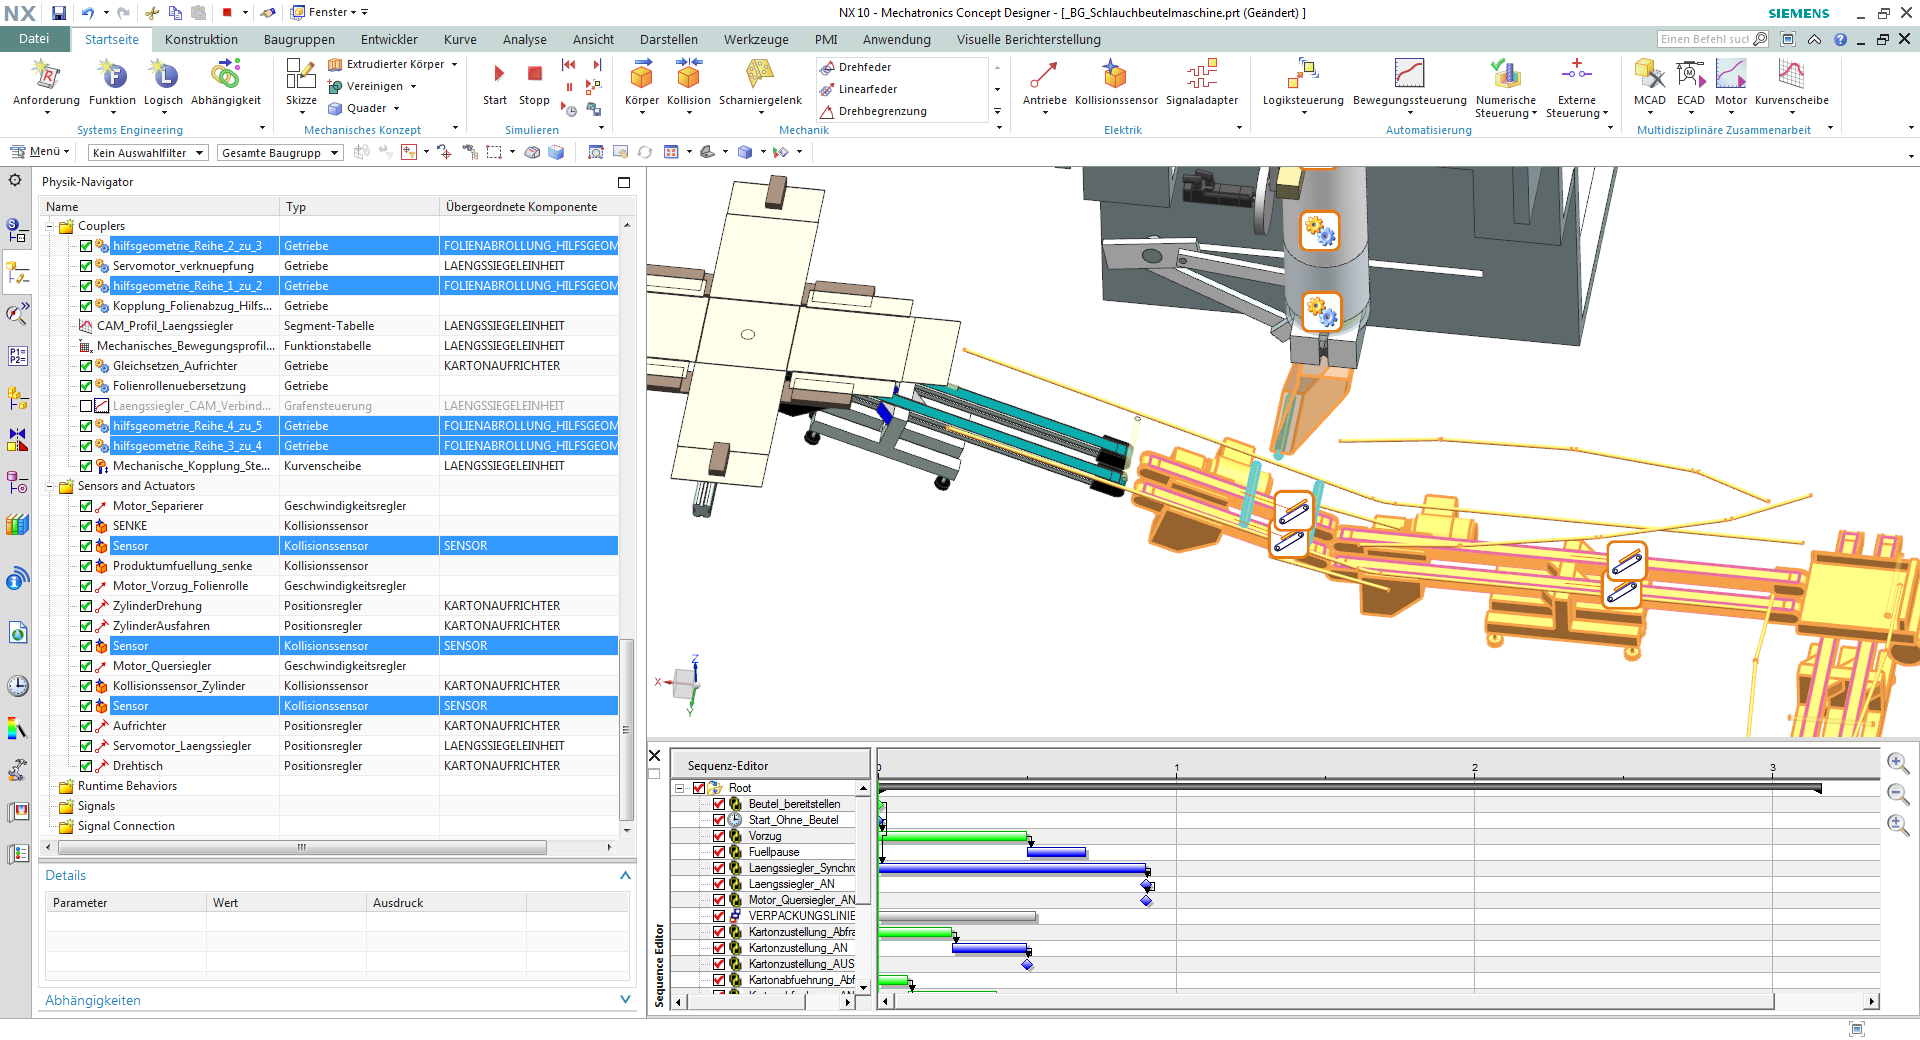
Task: Open the Datei menu
Action: [x=34, y=39]
